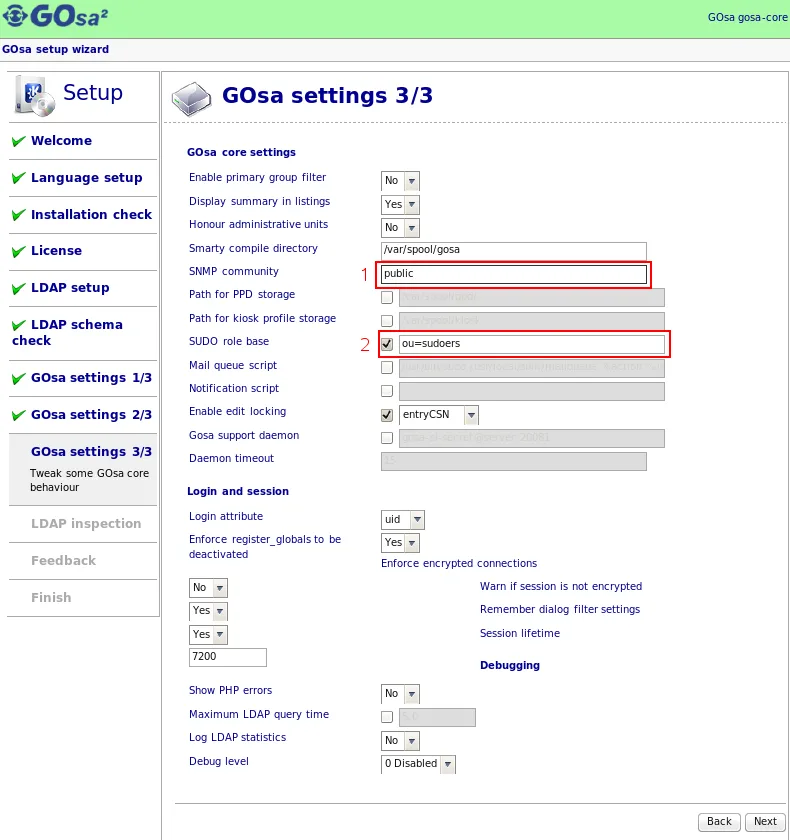Enable the Notification script checkbox
Image resolution: width=790 pixels, height=840 pixels.
pyautogui.click(x=387, y=391)
